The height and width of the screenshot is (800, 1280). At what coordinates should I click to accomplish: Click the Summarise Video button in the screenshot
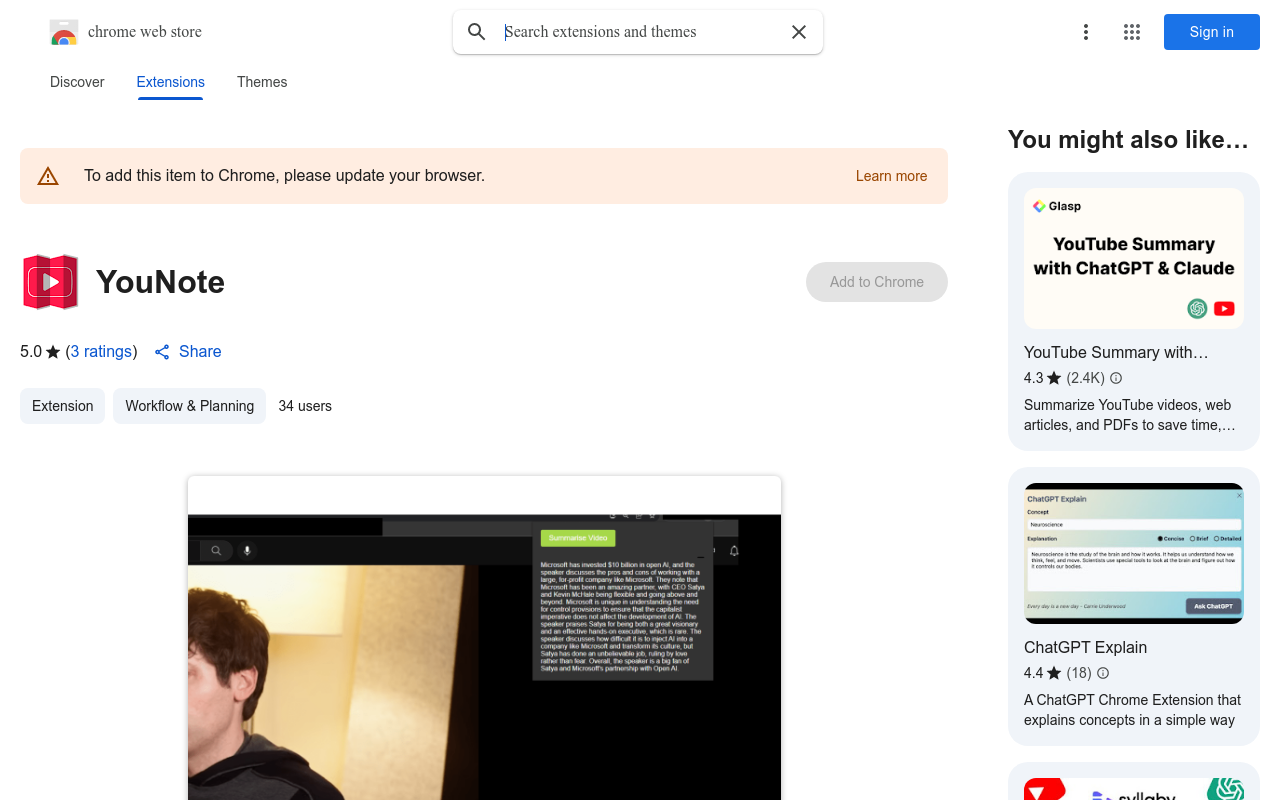(578, 538)
